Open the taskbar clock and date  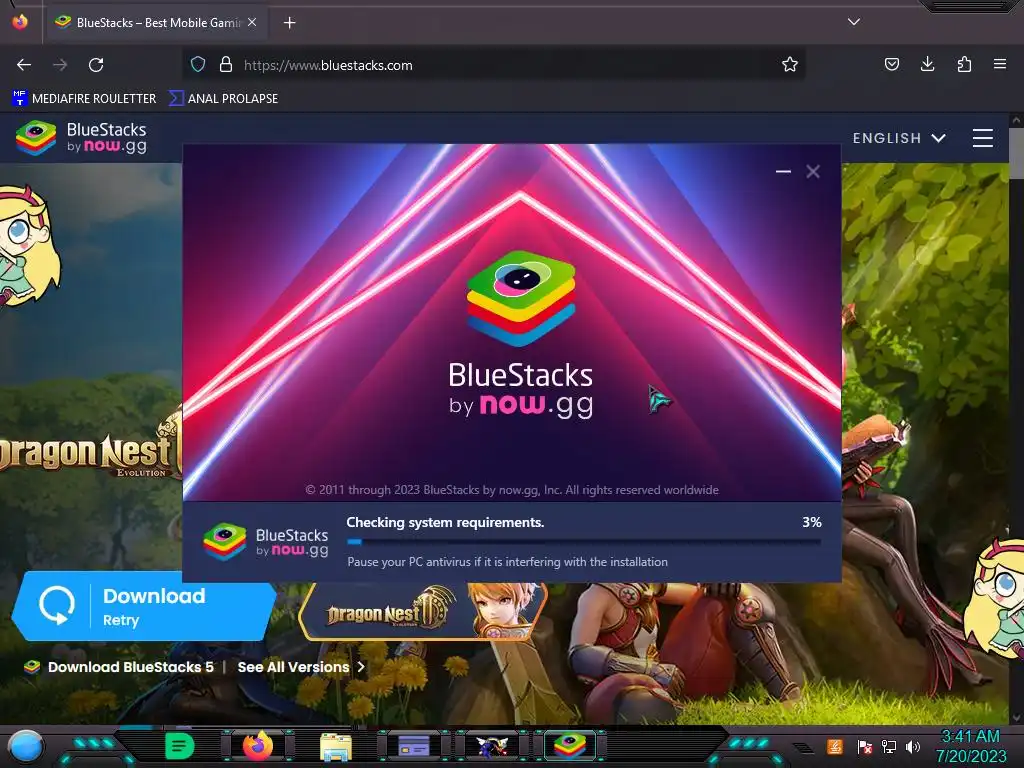(971, 746)
